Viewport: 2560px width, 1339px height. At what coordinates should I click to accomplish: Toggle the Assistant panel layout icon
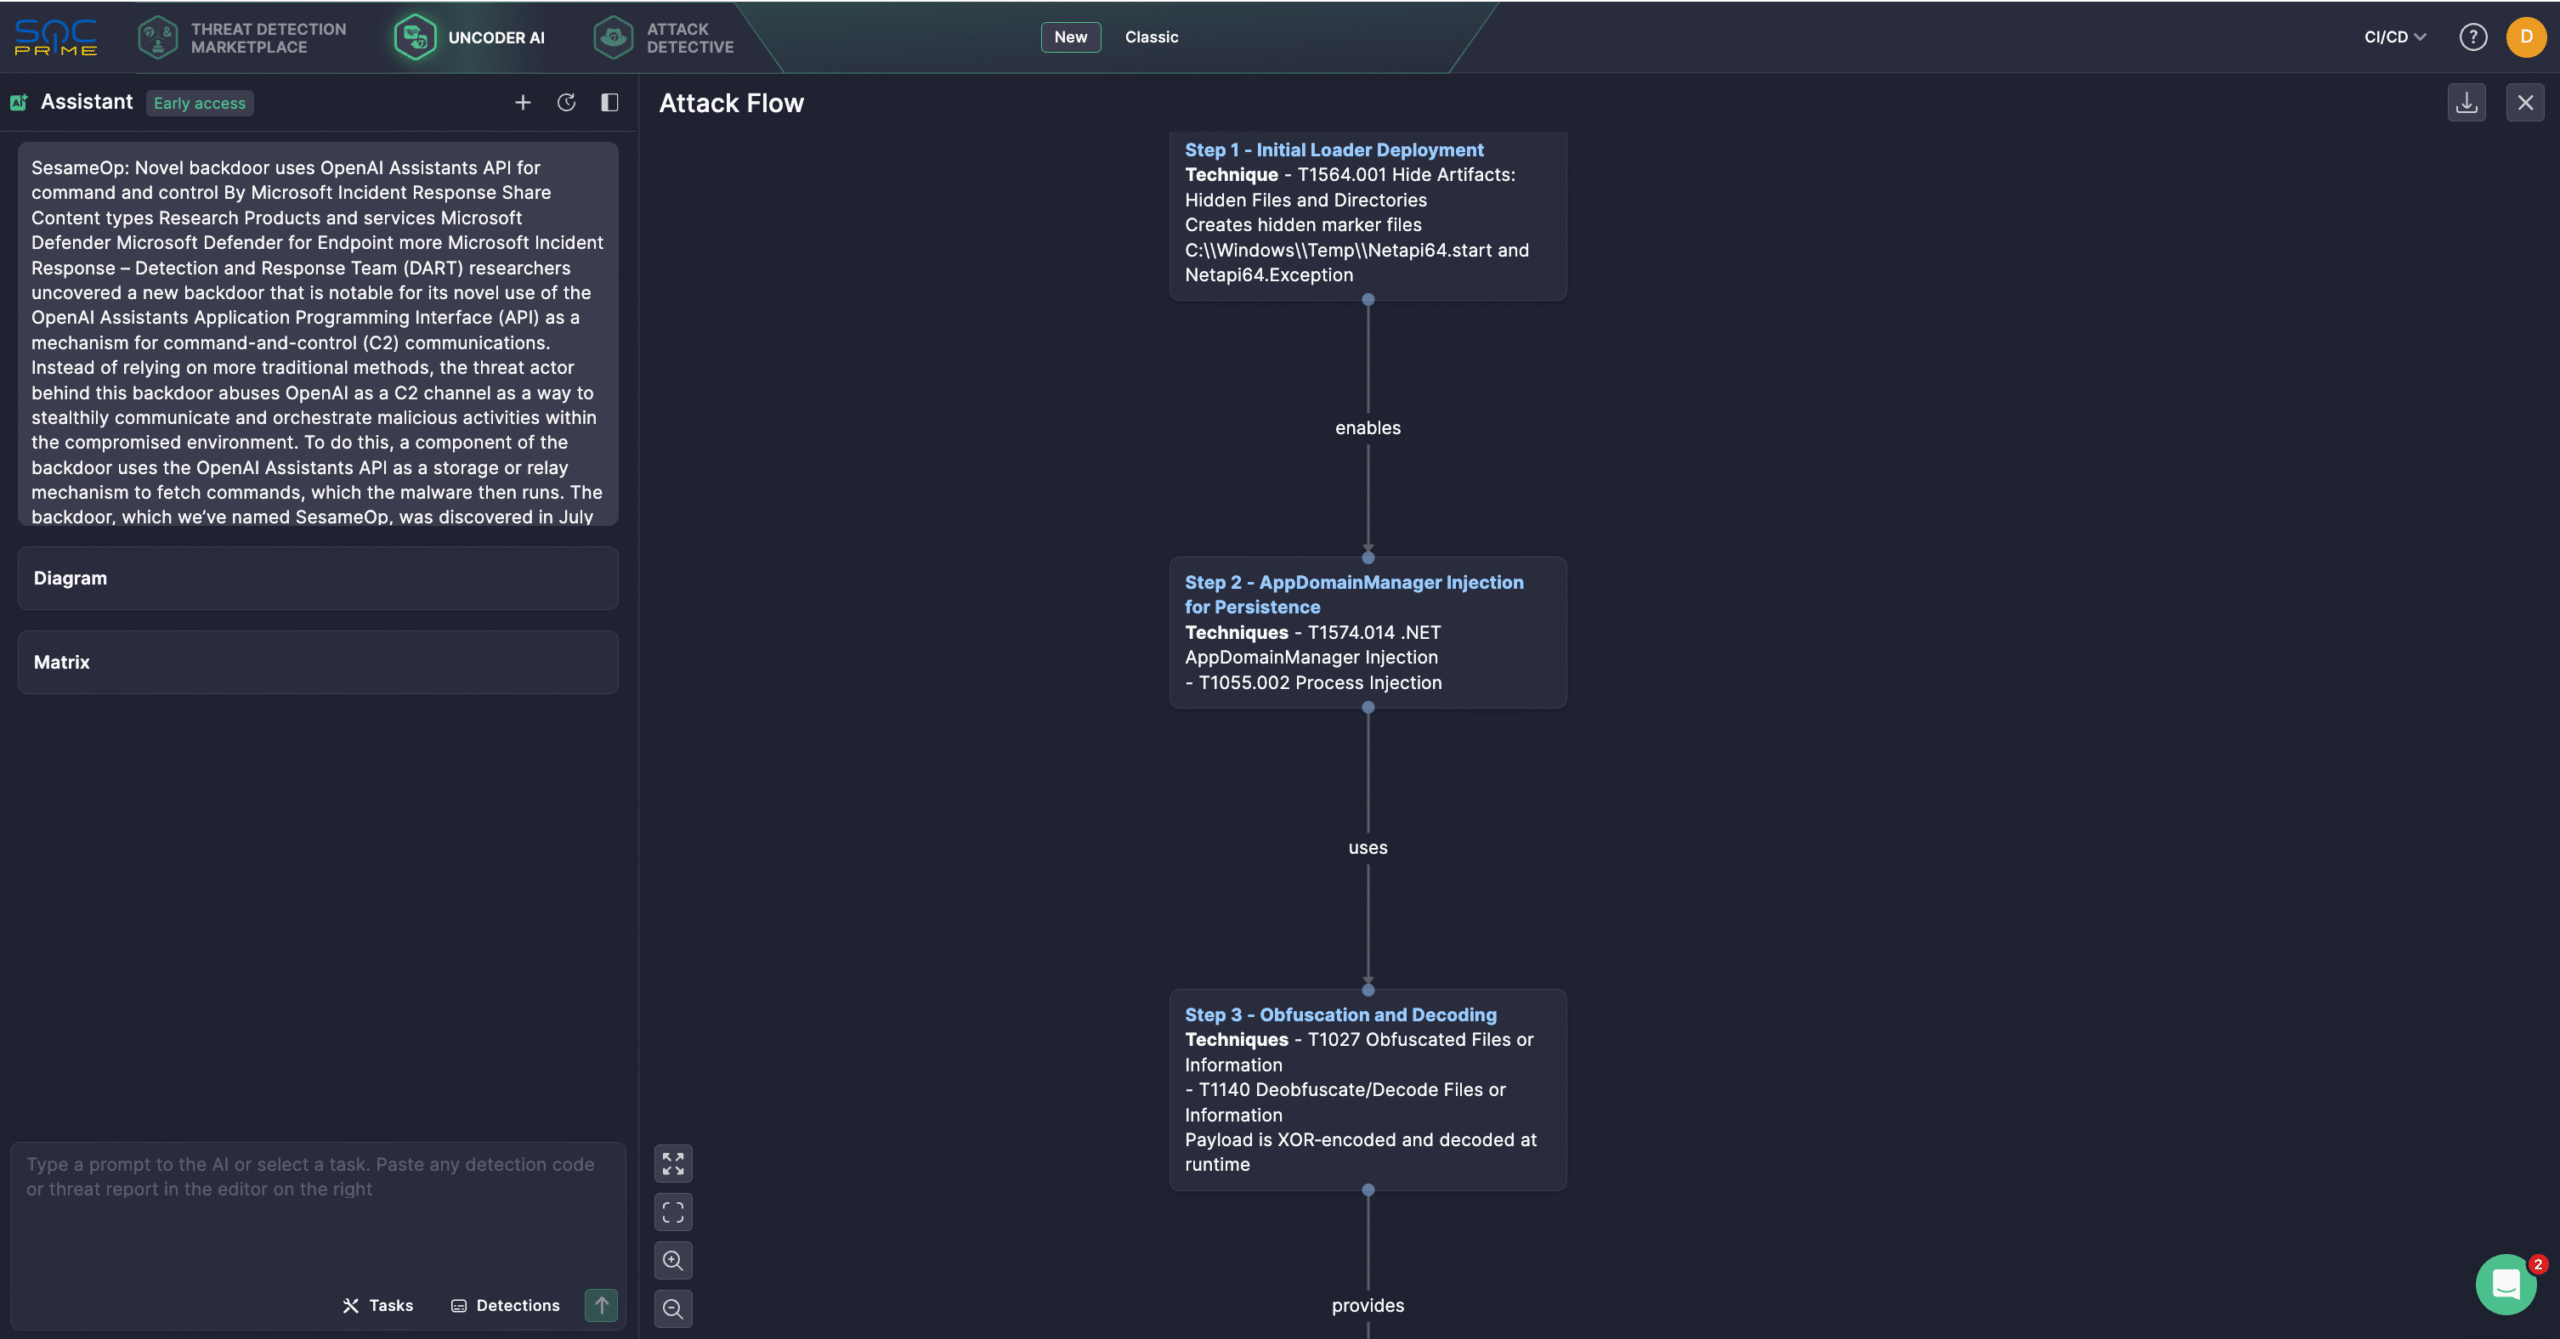(611, 102)
